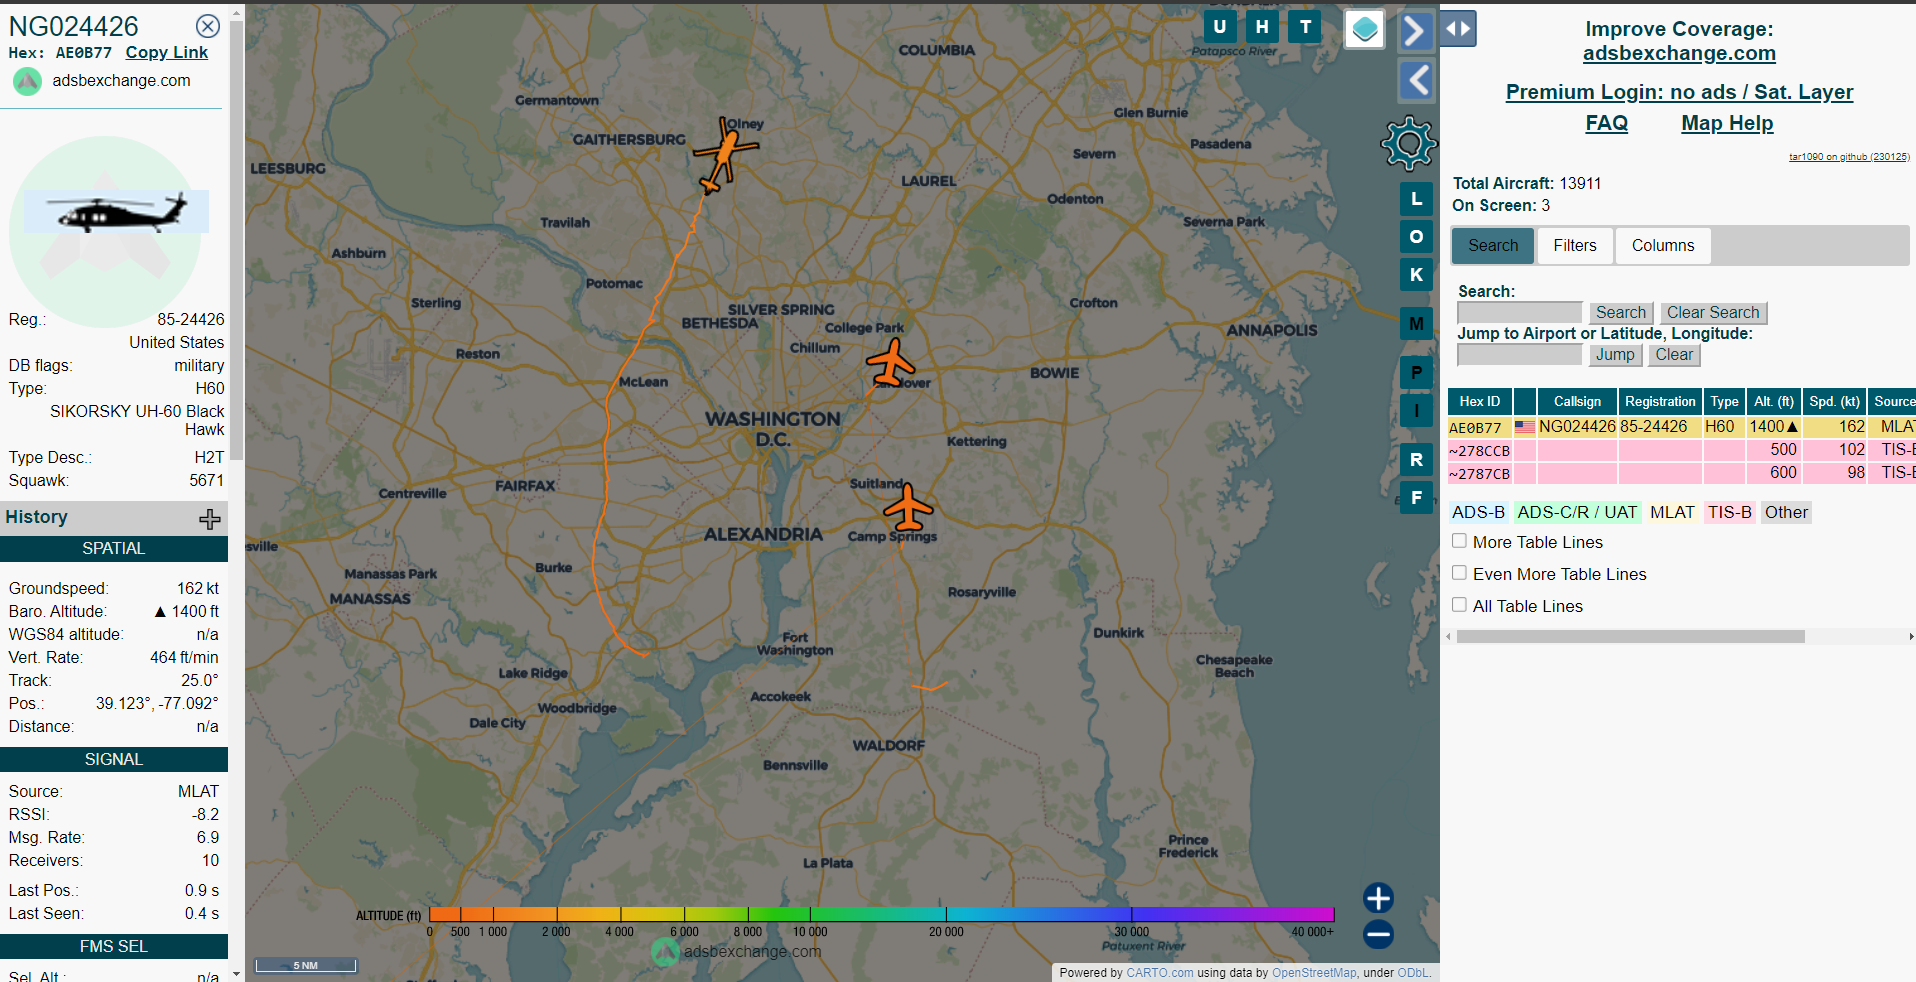The height and width of the screenshot is (982, 1916).
Task: Click the left chevron arrow button
Action: [x=1415, y=80]
